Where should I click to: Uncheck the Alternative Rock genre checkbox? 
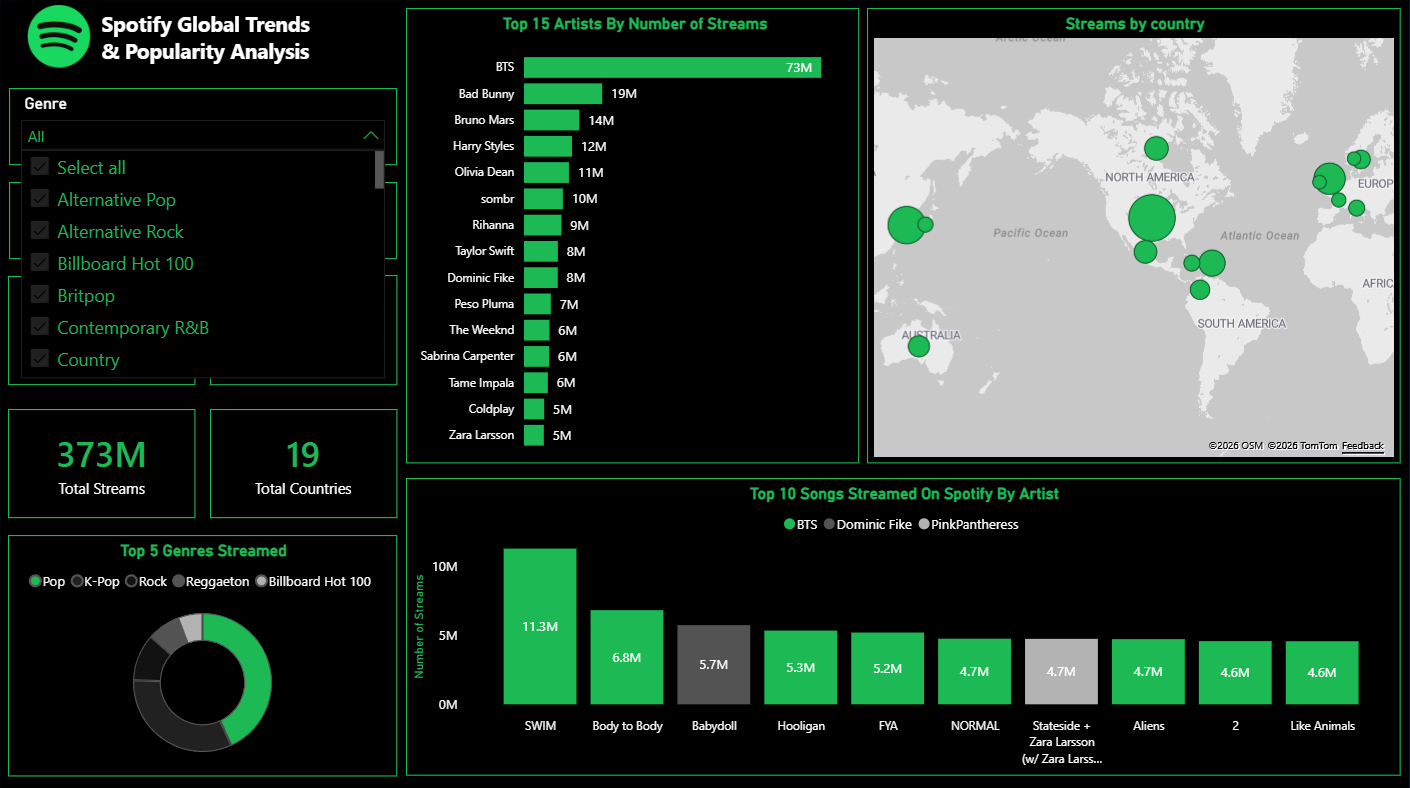point(40,231)
